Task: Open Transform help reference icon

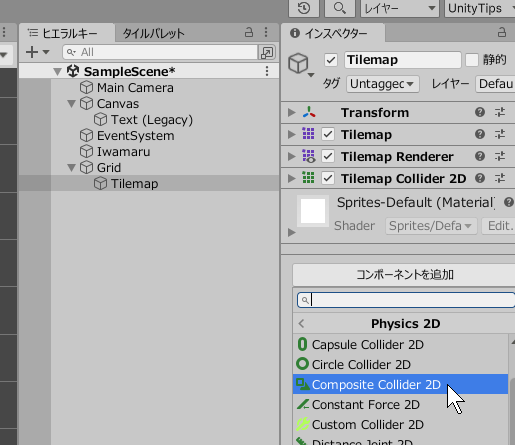Action: 480,112
